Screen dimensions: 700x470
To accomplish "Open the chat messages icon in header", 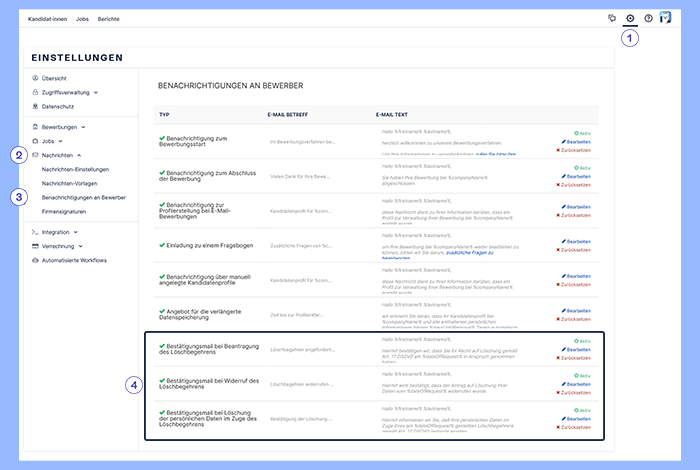I will coord(612,18).
